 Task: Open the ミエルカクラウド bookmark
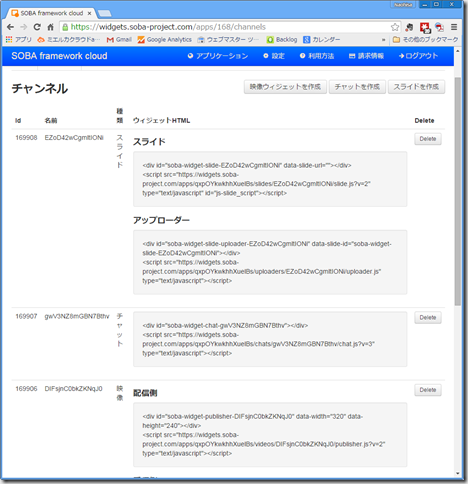68,40
